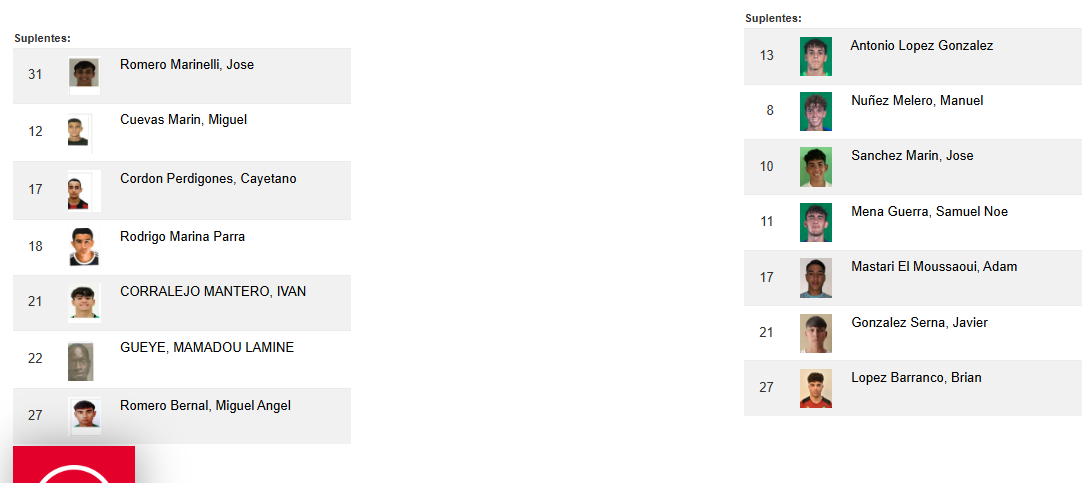The width and height of the screenshot is (1089, 483).
Task: Open Sanchez Marin, Jose player name
Action: [x=912, y=156]
